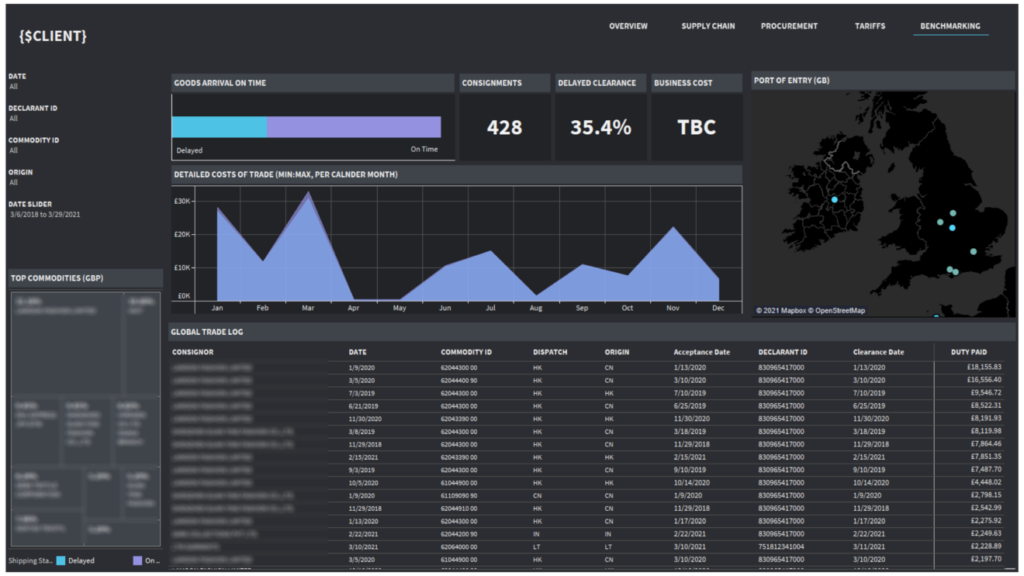Screen dimensions: 1024x576
Task: Click the purple On Time legend swatch
Action: [x=137, y=560]
